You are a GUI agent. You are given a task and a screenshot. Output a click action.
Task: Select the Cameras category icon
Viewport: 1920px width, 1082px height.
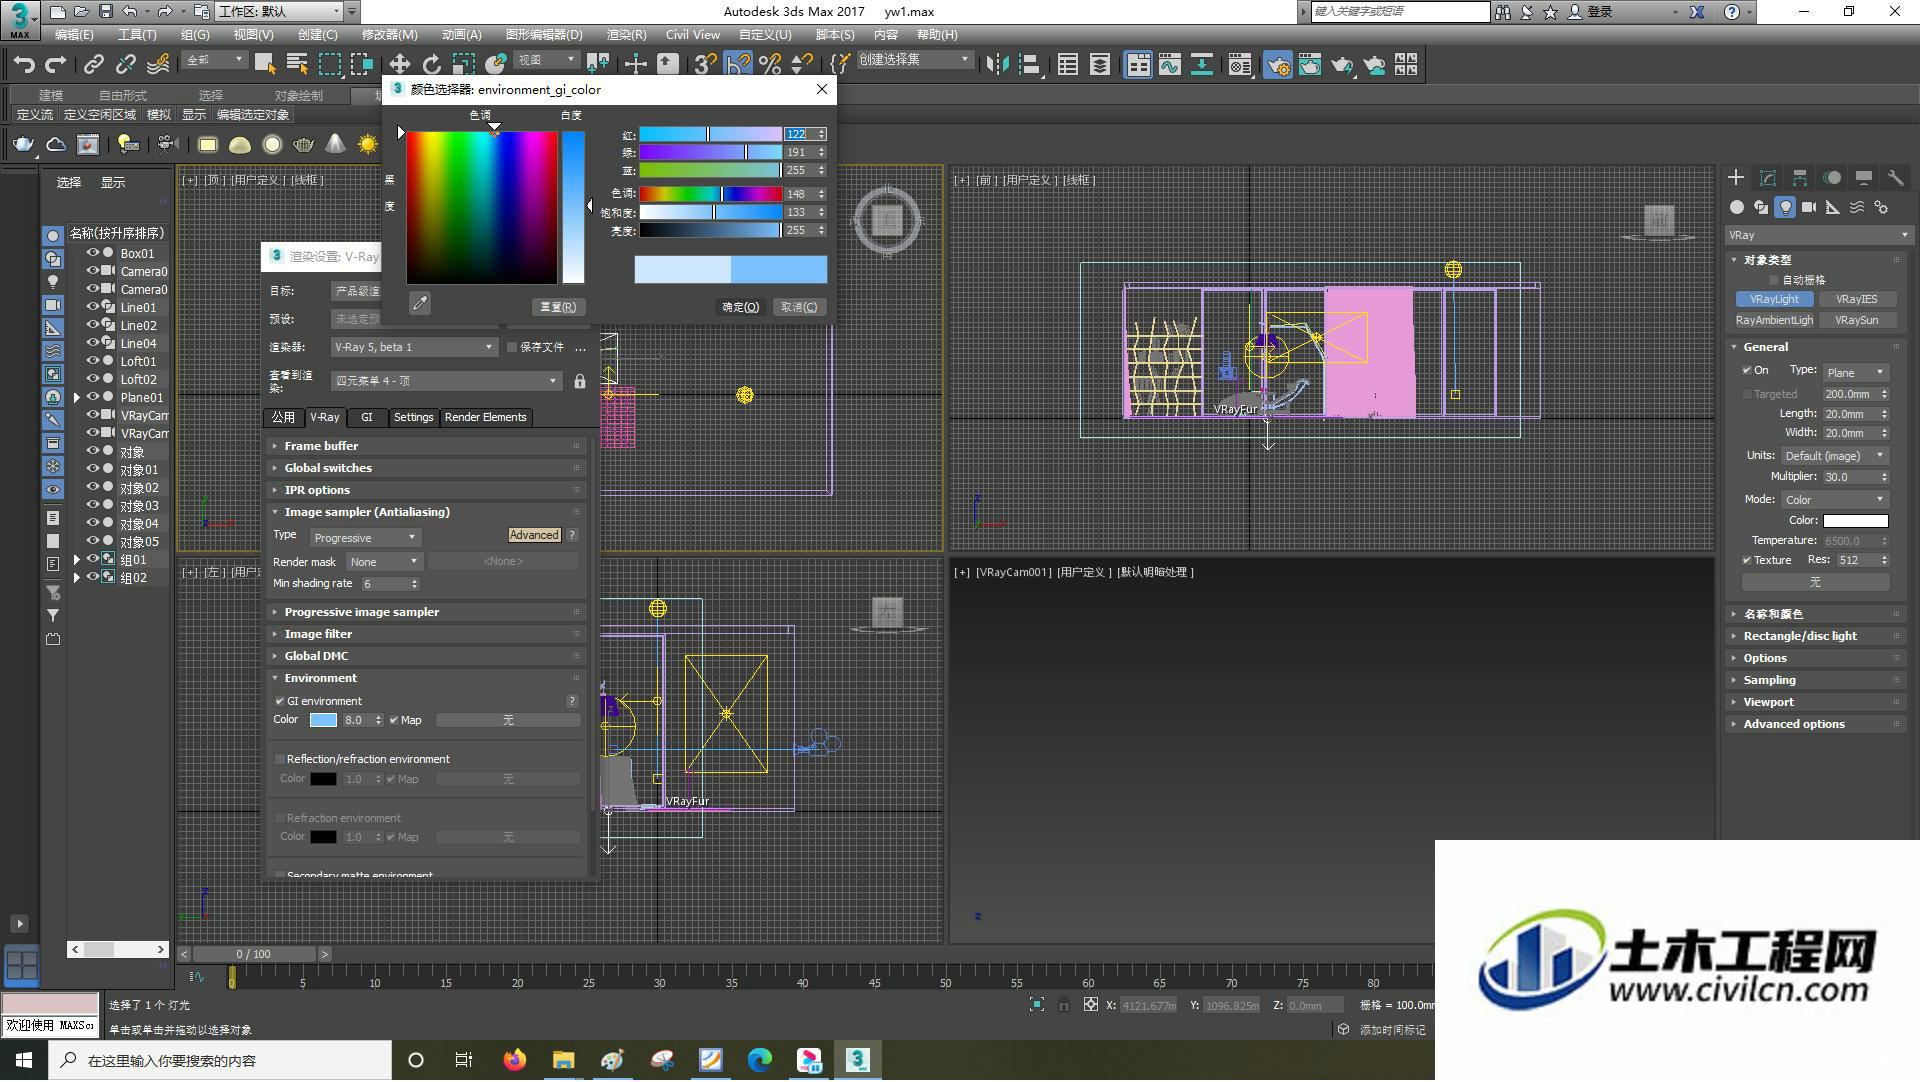(x=1809, y=207)
